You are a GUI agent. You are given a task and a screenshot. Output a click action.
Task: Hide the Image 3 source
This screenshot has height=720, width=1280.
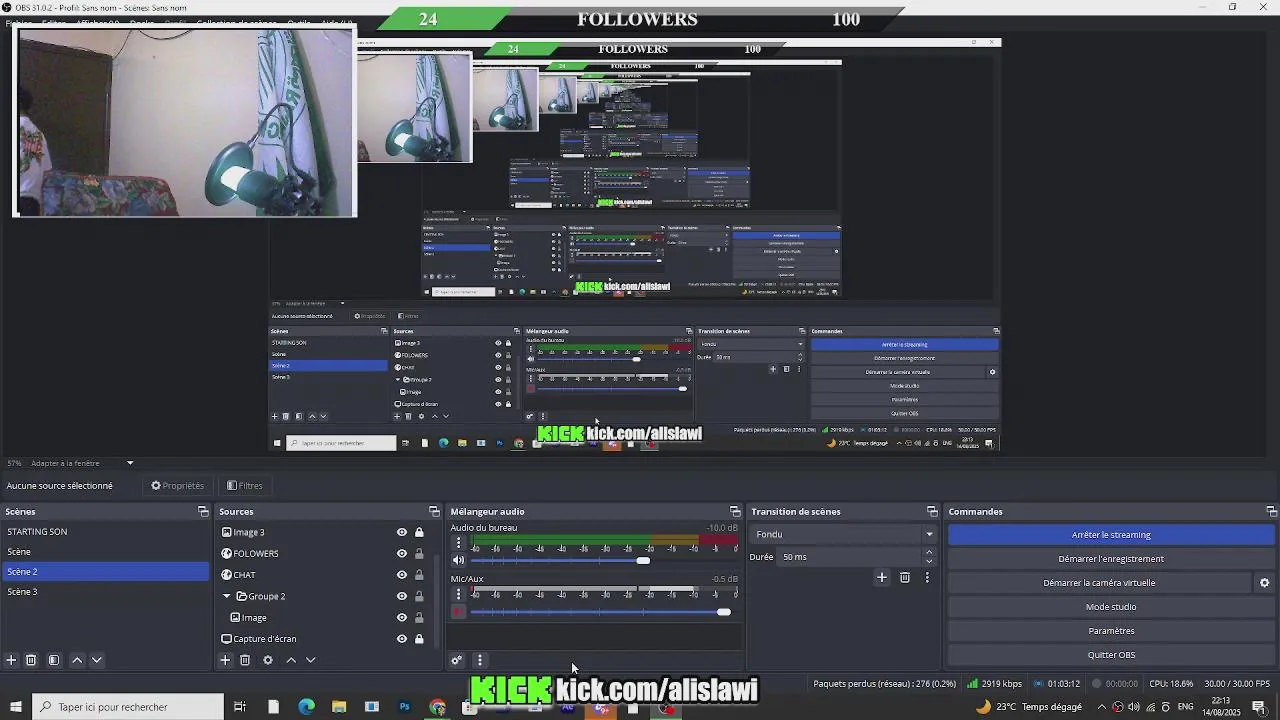point(402,533)
